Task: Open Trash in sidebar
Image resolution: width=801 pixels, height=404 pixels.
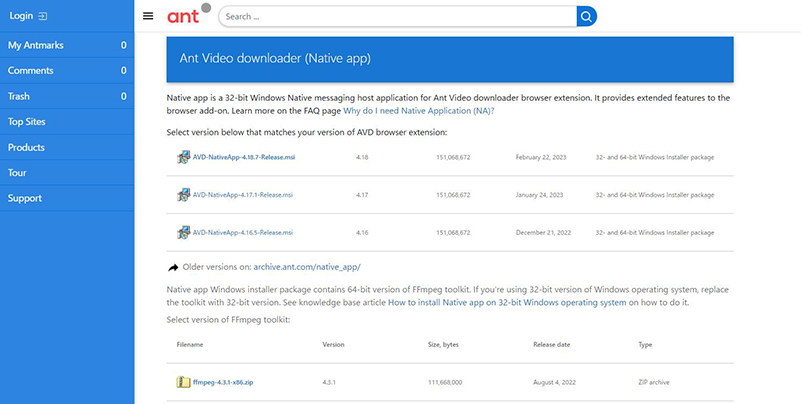Action: click(x=67, y=96)
